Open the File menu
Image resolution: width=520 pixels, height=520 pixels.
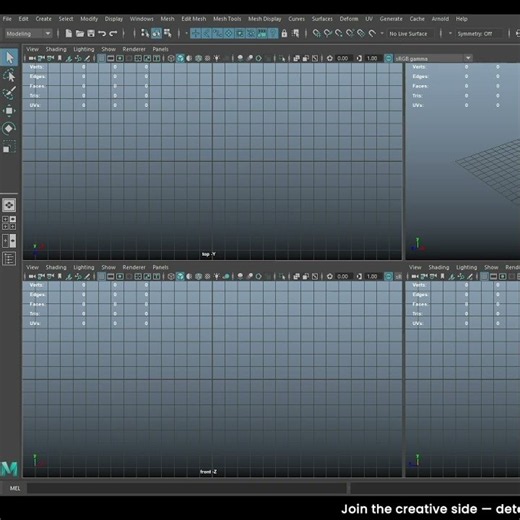point(7,19)
